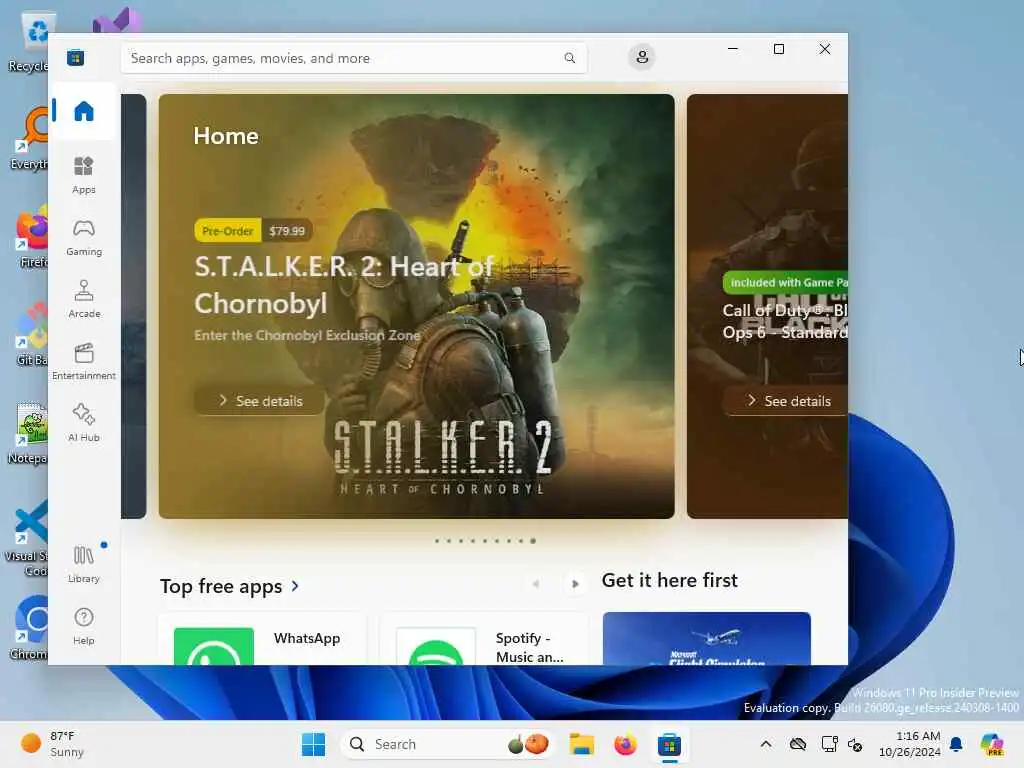Screen dimensions: 1024x768
Task: Select the Notepad++ desktop shortcut
Action: click(29, 433)
